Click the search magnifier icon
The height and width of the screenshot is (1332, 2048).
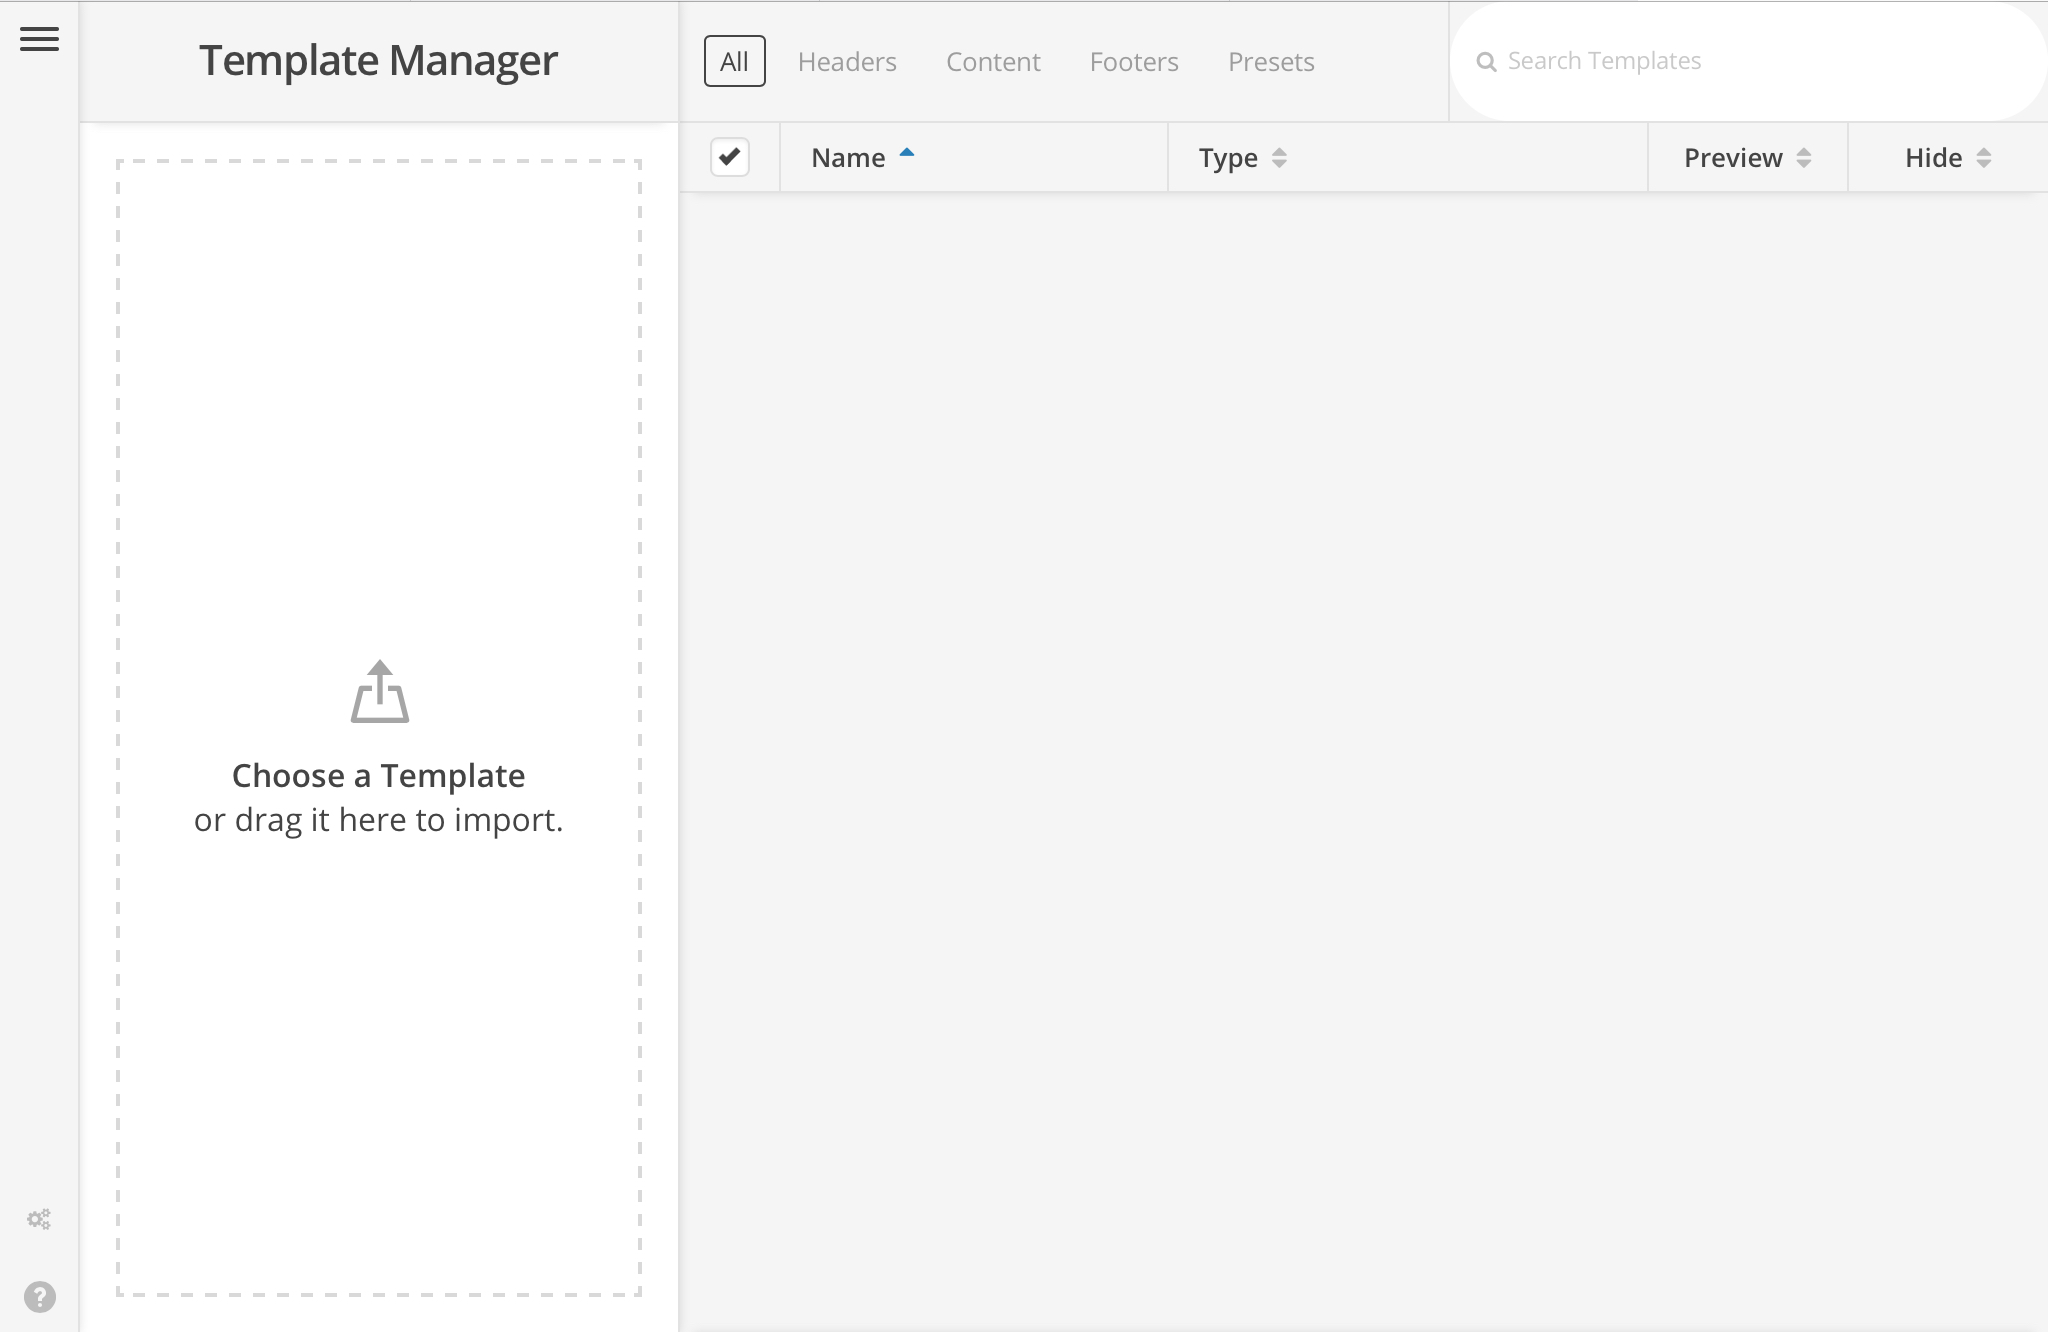pyautogui.click(x=1487, y=62)
